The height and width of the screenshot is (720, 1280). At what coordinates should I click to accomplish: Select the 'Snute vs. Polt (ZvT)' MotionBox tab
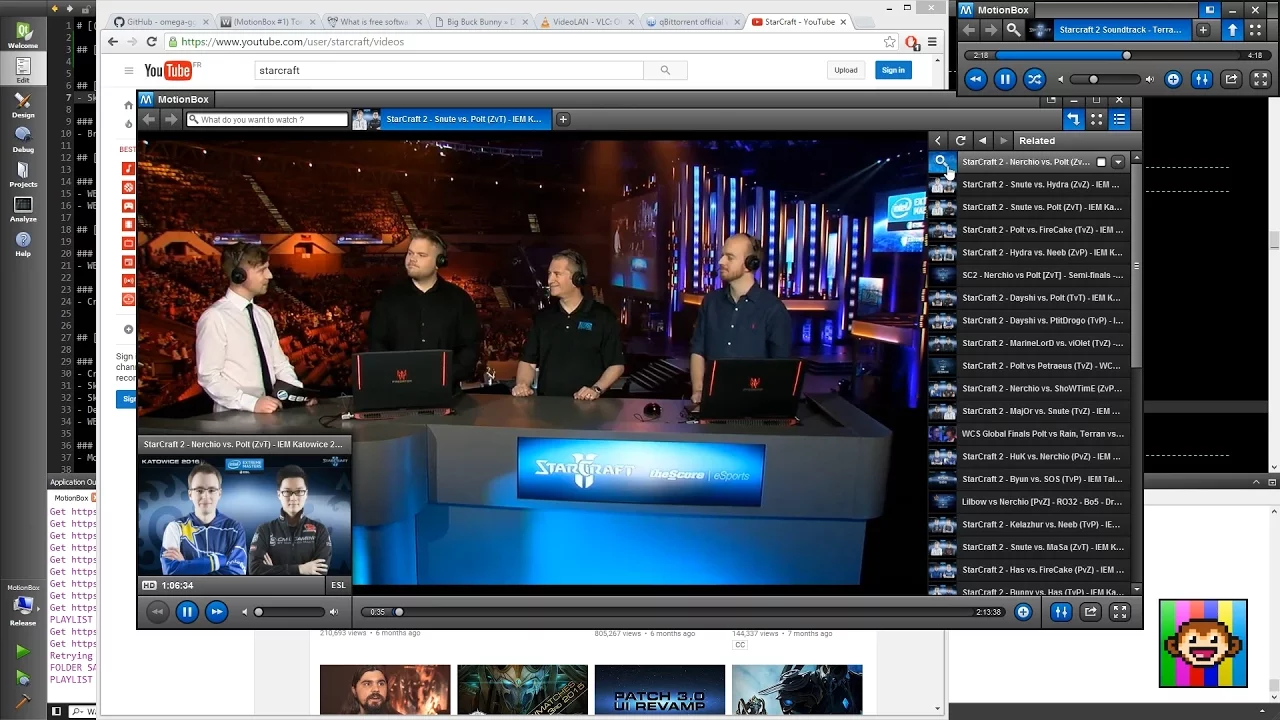pyautogui.click(x=451, y=119)
